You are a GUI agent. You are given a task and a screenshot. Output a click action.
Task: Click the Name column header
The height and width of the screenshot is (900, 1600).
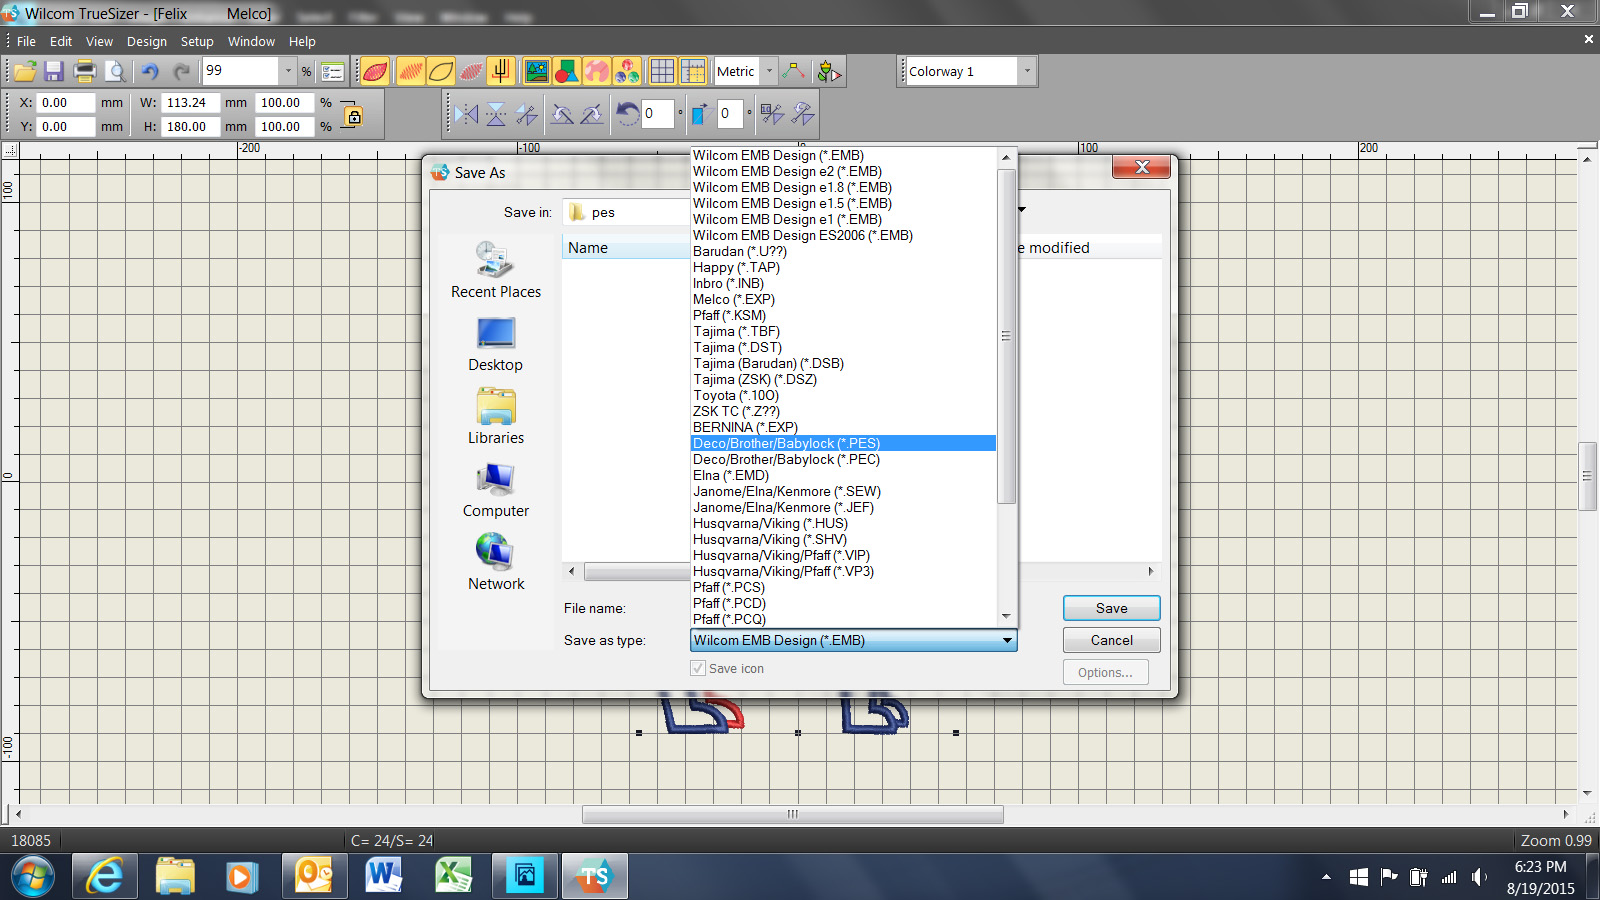coord(625,248)
